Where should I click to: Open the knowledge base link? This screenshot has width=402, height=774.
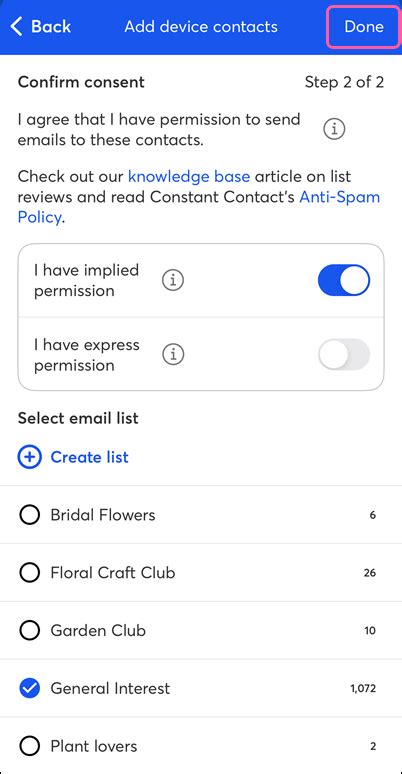189,176
